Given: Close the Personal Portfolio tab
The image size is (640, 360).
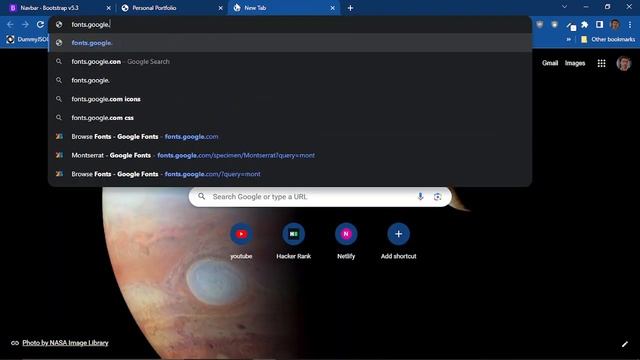Looking at the screenshot, I should tap(220, 8).
